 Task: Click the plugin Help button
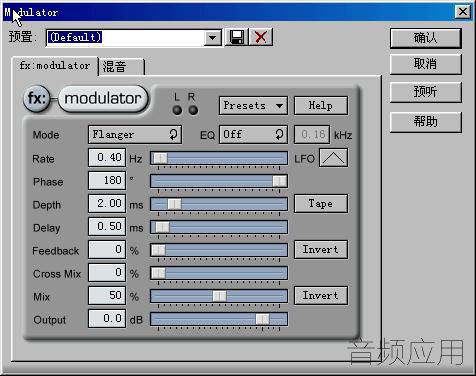click(x=321, y=106)
